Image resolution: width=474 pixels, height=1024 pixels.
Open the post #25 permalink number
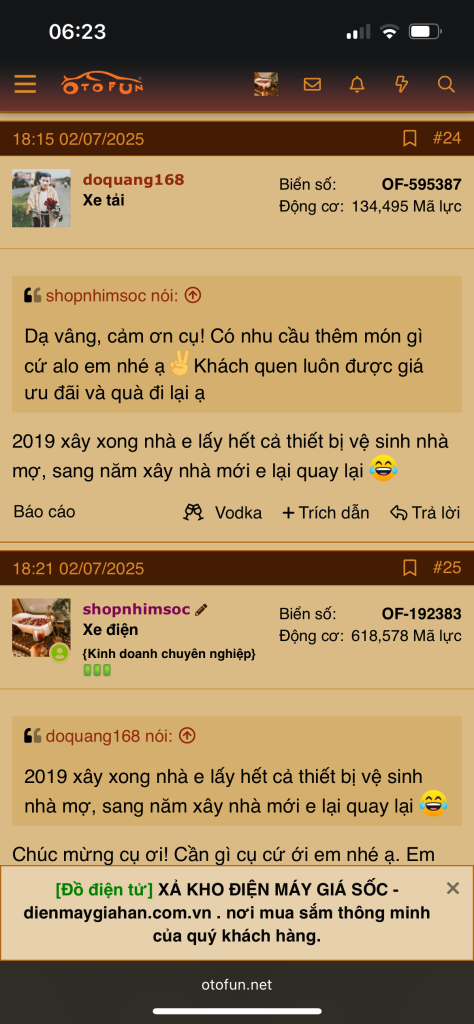[447, 568]
